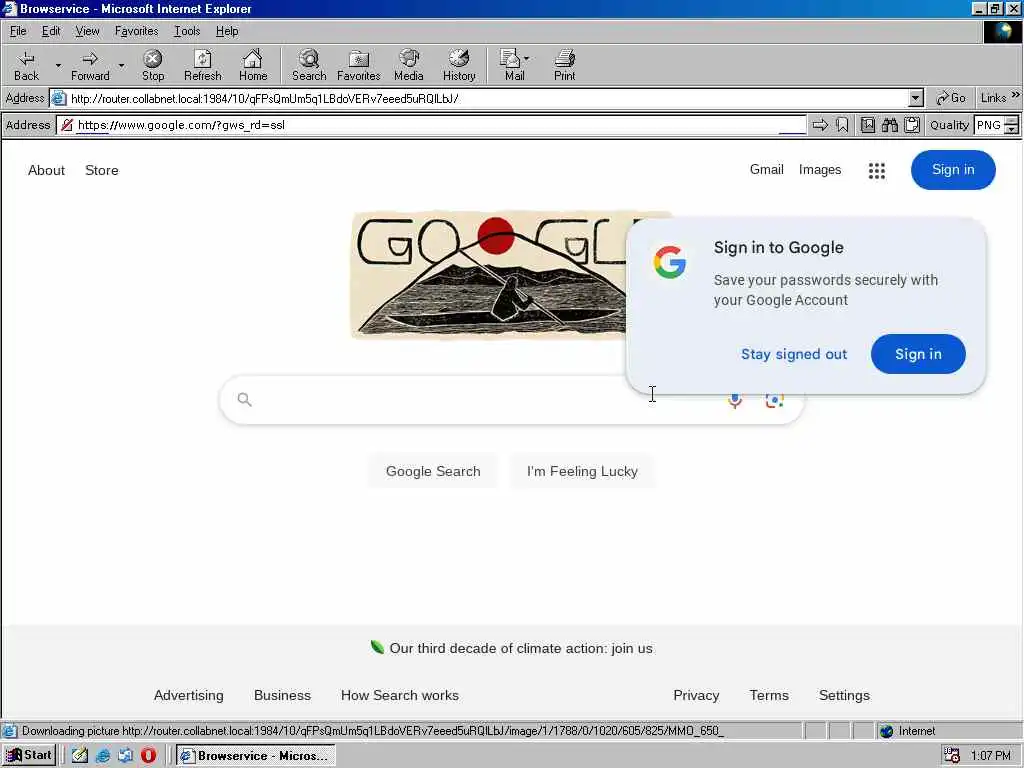1024x768 pixels.
Task: Click the blue Sign in button top right
Action: (953, 170)
